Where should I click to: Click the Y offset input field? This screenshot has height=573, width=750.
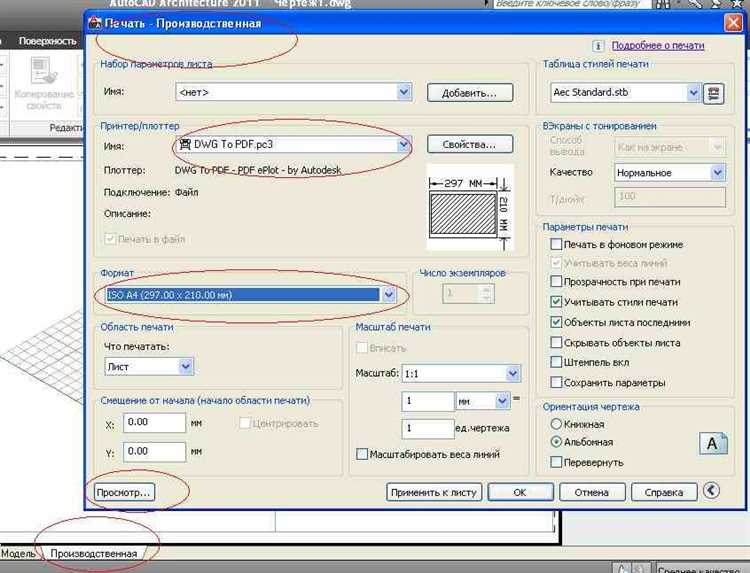154,452
